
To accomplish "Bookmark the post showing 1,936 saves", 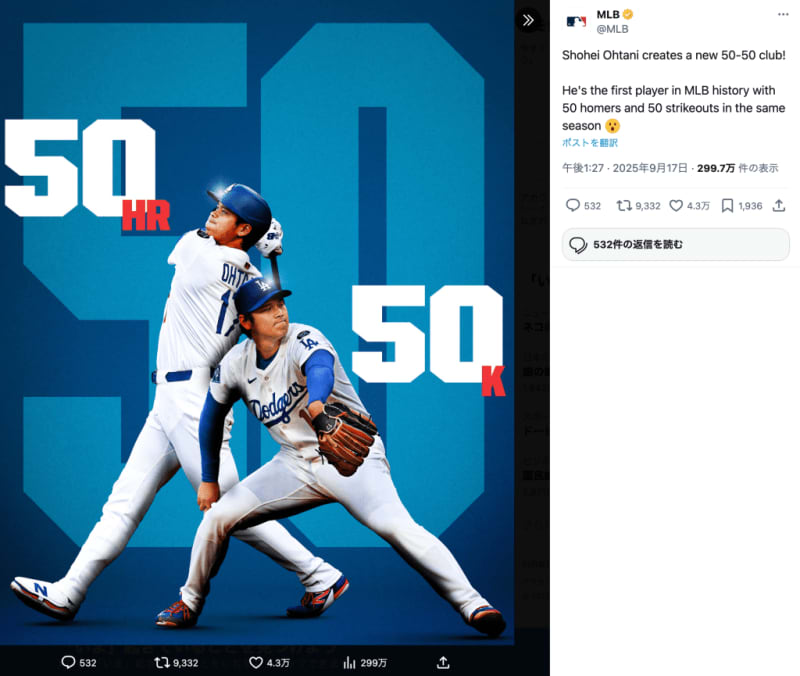I will [727, 205].
